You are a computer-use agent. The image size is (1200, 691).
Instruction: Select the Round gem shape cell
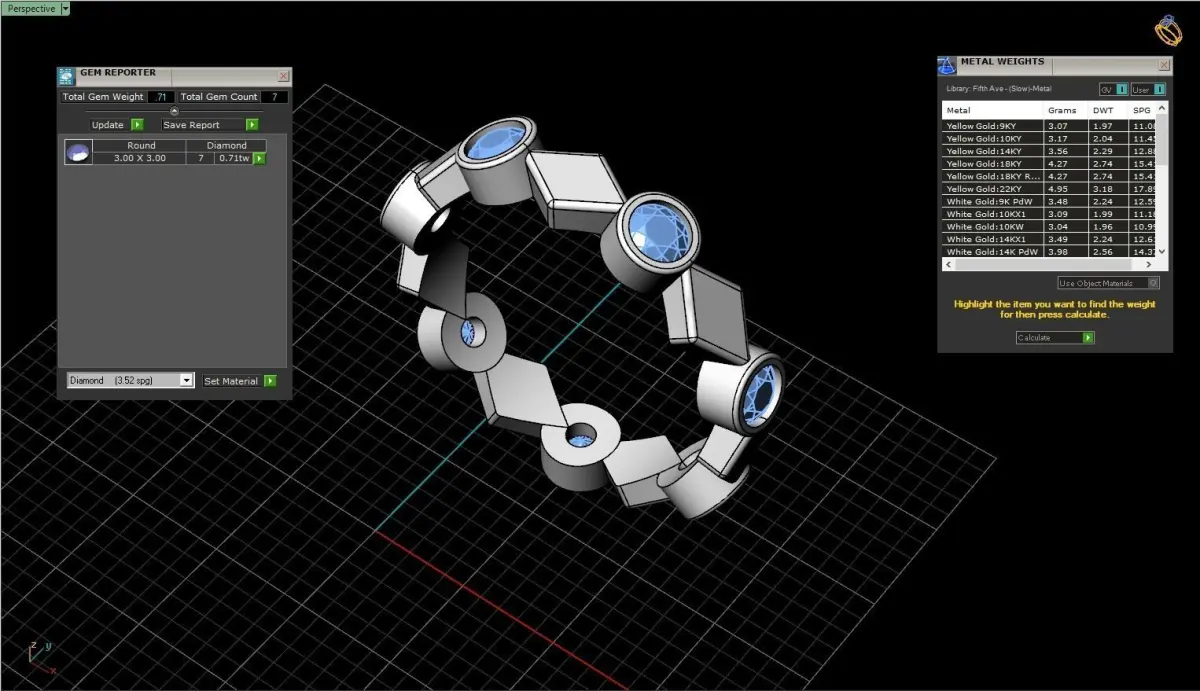(x=141, y=146)
